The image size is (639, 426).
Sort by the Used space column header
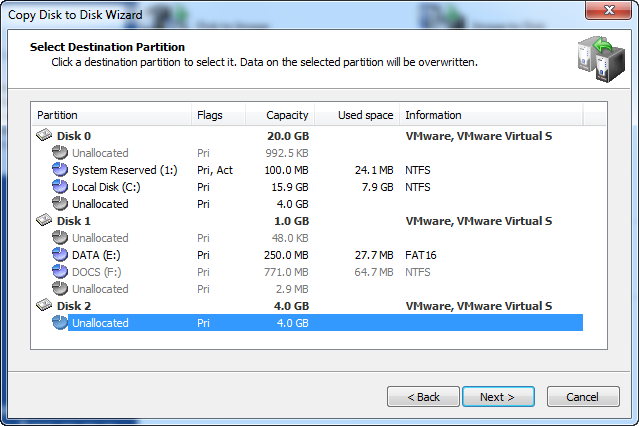pos(357,115)
